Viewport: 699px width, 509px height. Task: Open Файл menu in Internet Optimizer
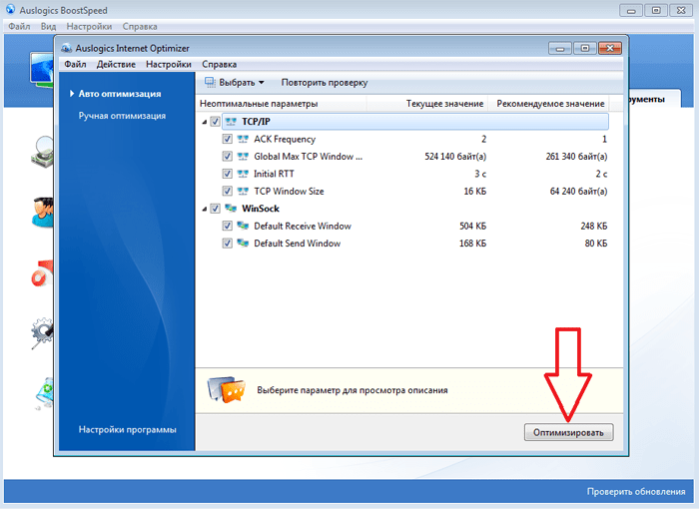point(75,64)
